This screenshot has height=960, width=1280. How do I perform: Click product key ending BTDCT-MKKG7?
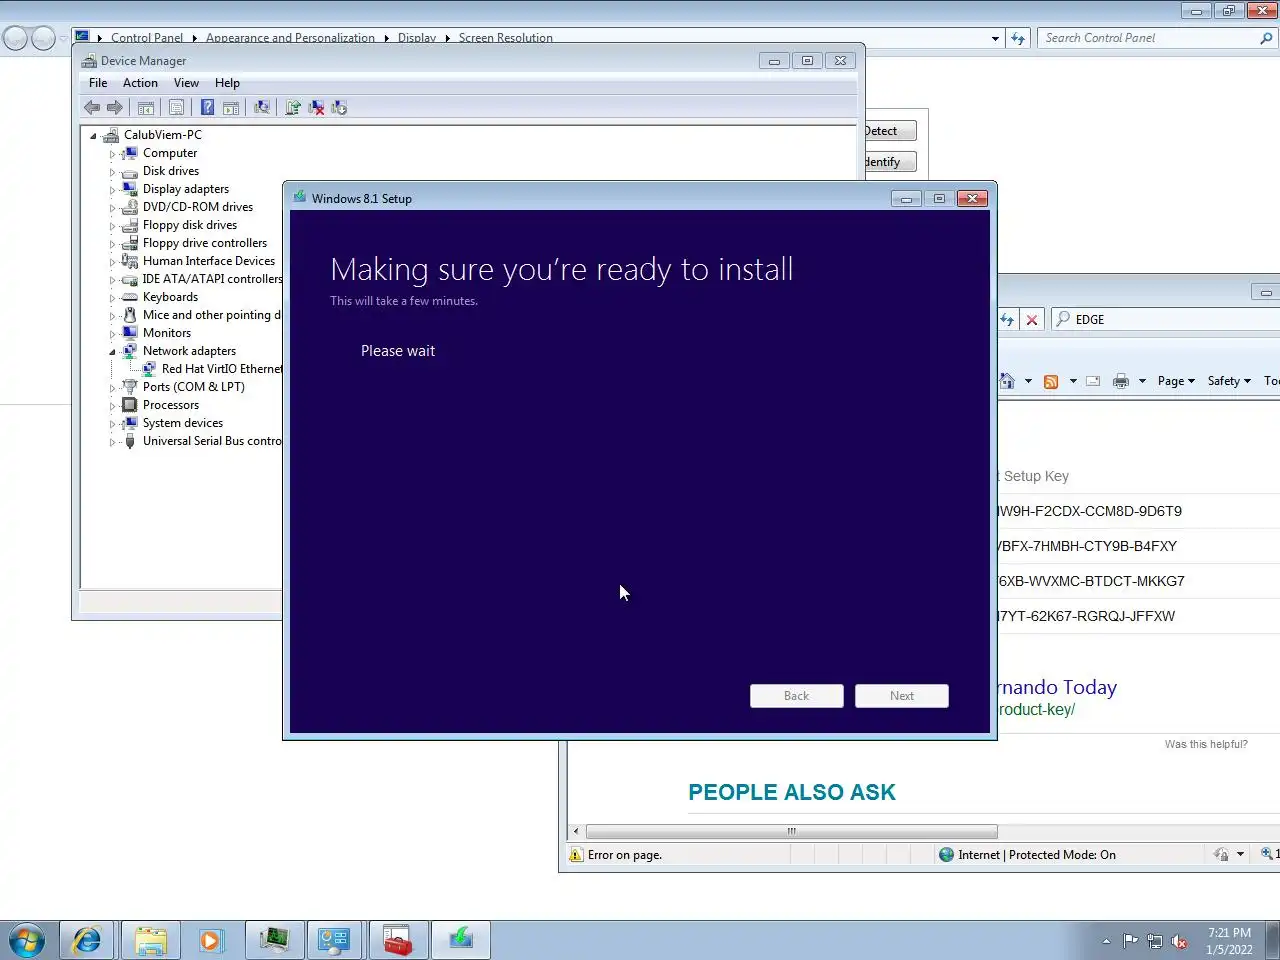pyautogui.click(x=1091, y=581)
